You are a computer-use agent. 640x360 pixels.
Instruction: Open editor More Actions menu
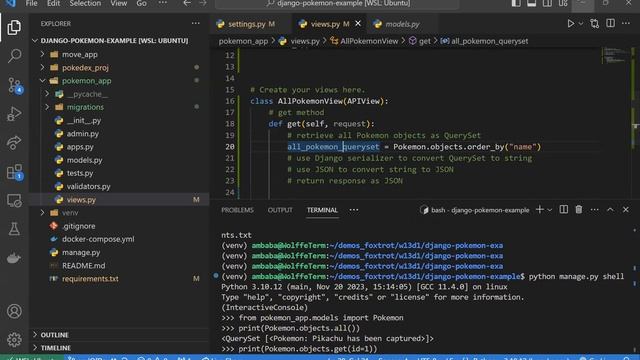[626, 23]
